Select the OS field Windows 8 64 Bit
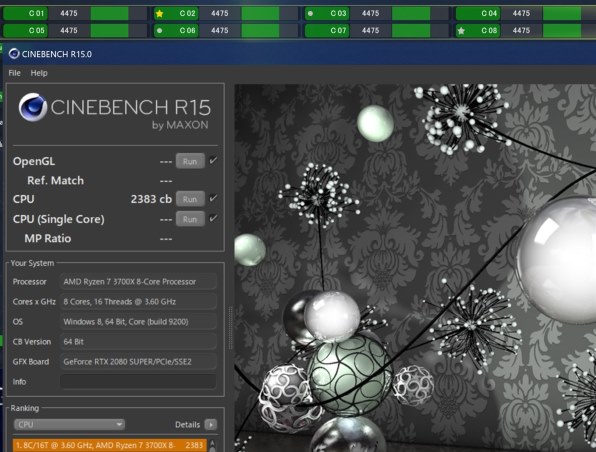This screenshot has height=452, width=596. (x=138, y=322)
